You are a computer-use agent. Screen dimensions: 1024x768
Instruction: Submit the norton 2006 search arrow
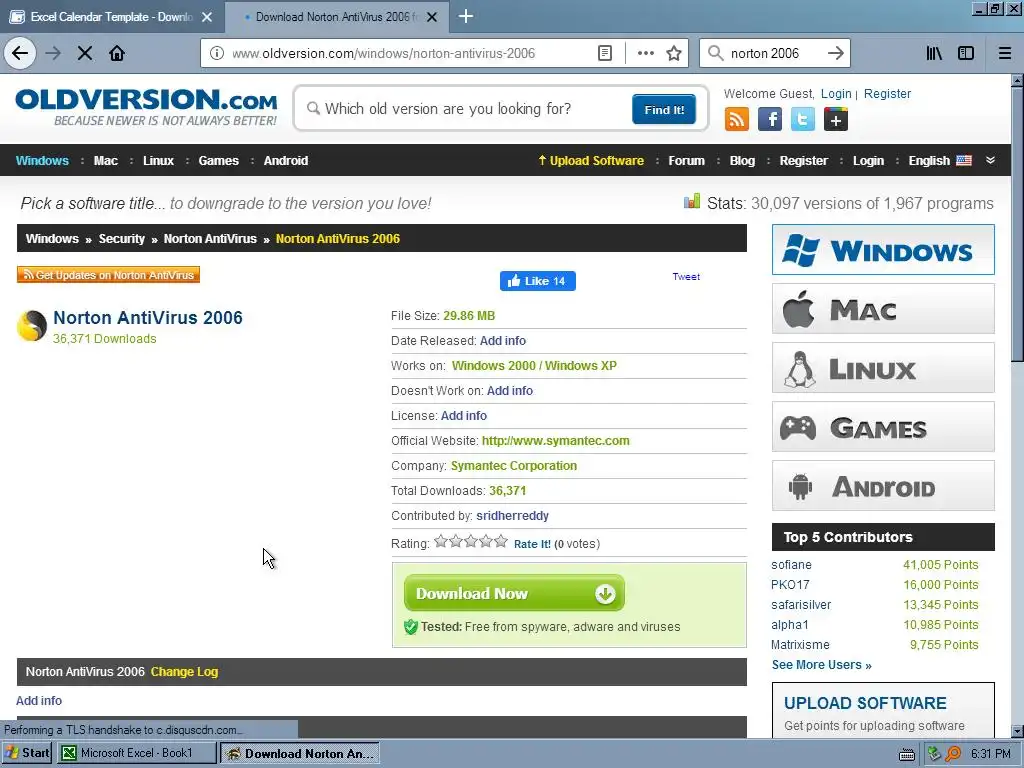pos(835,53)
